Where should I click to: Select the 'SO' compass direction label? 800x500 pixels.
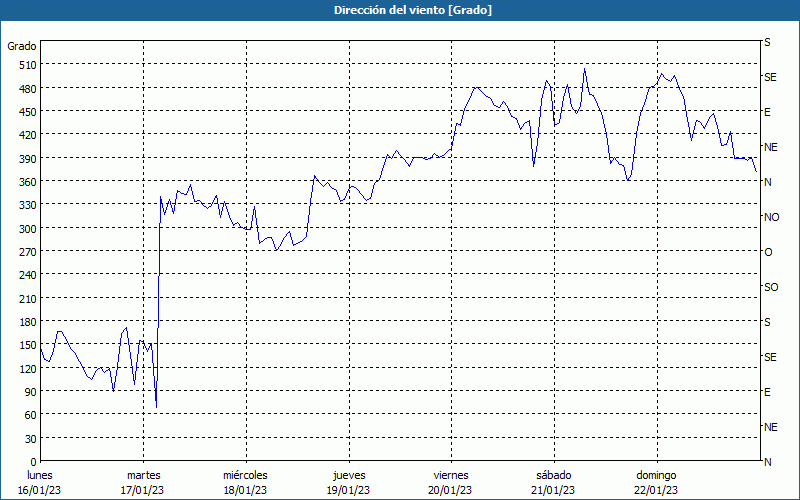tap(771, 287)
